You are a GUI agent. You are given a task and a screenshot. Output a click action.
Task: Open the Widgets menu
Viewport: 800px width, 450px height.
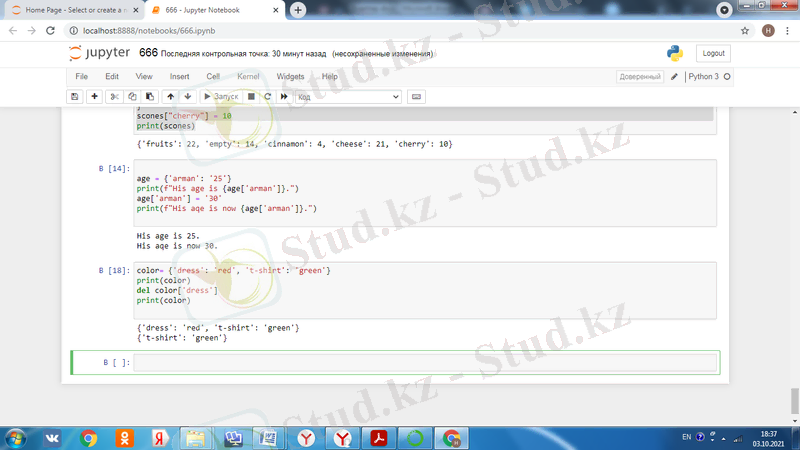click(x=290, y=77)
